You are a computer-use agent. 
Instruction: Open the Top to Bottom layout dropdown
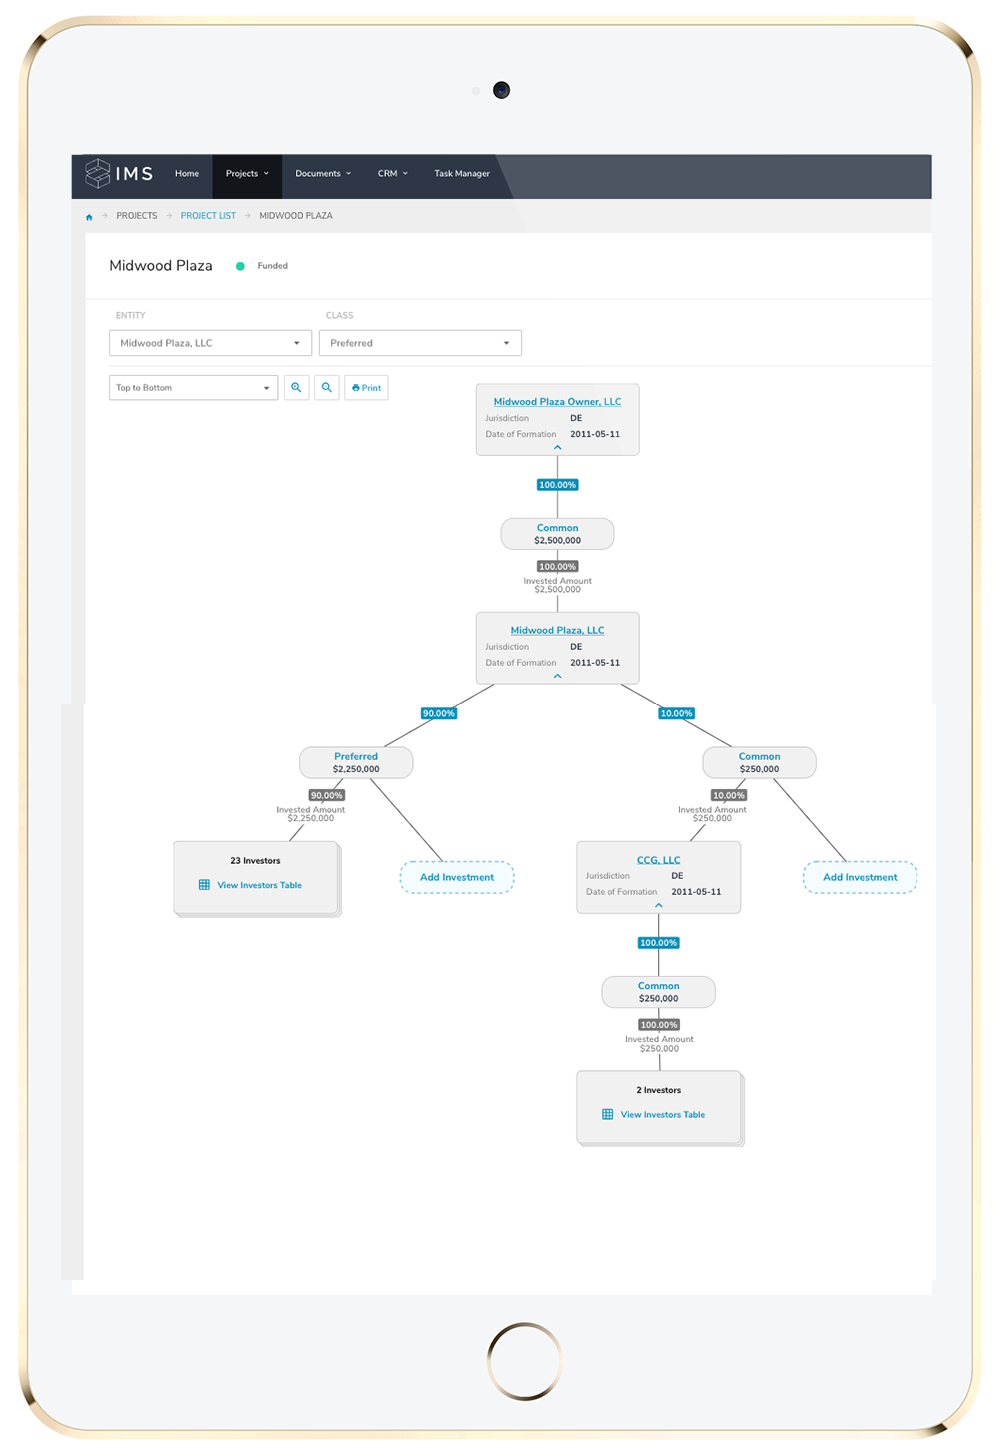[193, 388]
